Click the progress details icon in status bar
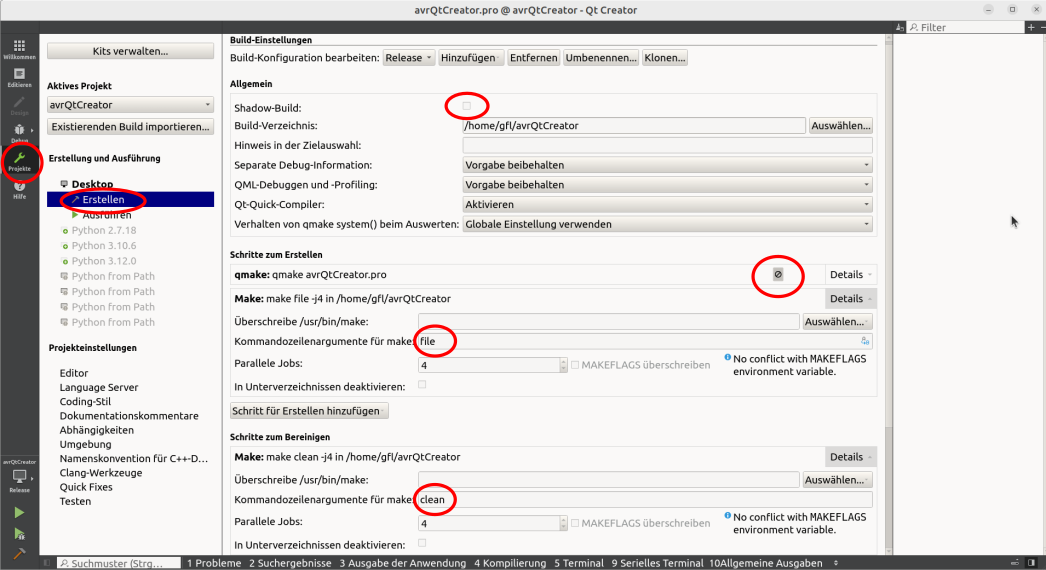Screen dimensions: 1046x570 pos(1015,563)
